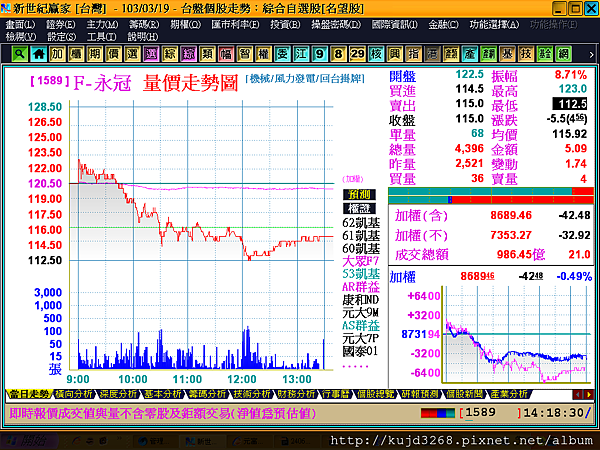The image size is (600, 450).
Task: Click the 權 toolbar icon
Action: tap(263, 54)
